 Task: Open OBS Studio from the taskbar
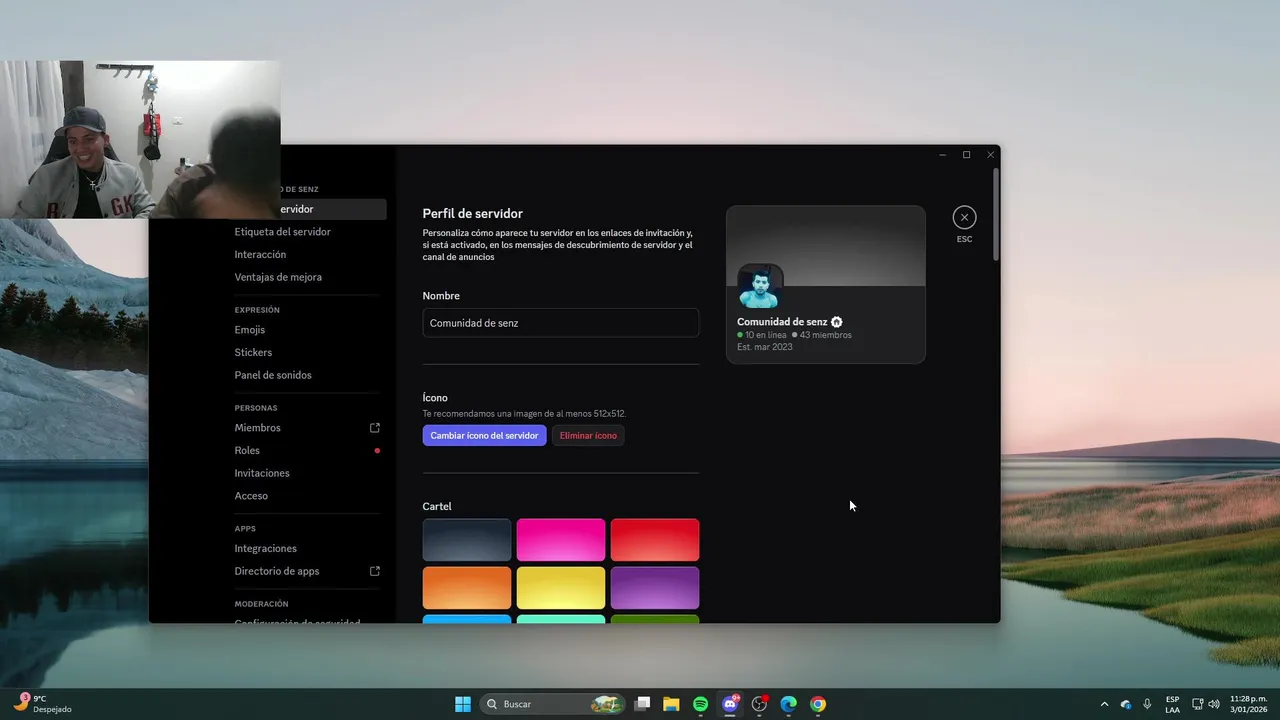(759, 704)
